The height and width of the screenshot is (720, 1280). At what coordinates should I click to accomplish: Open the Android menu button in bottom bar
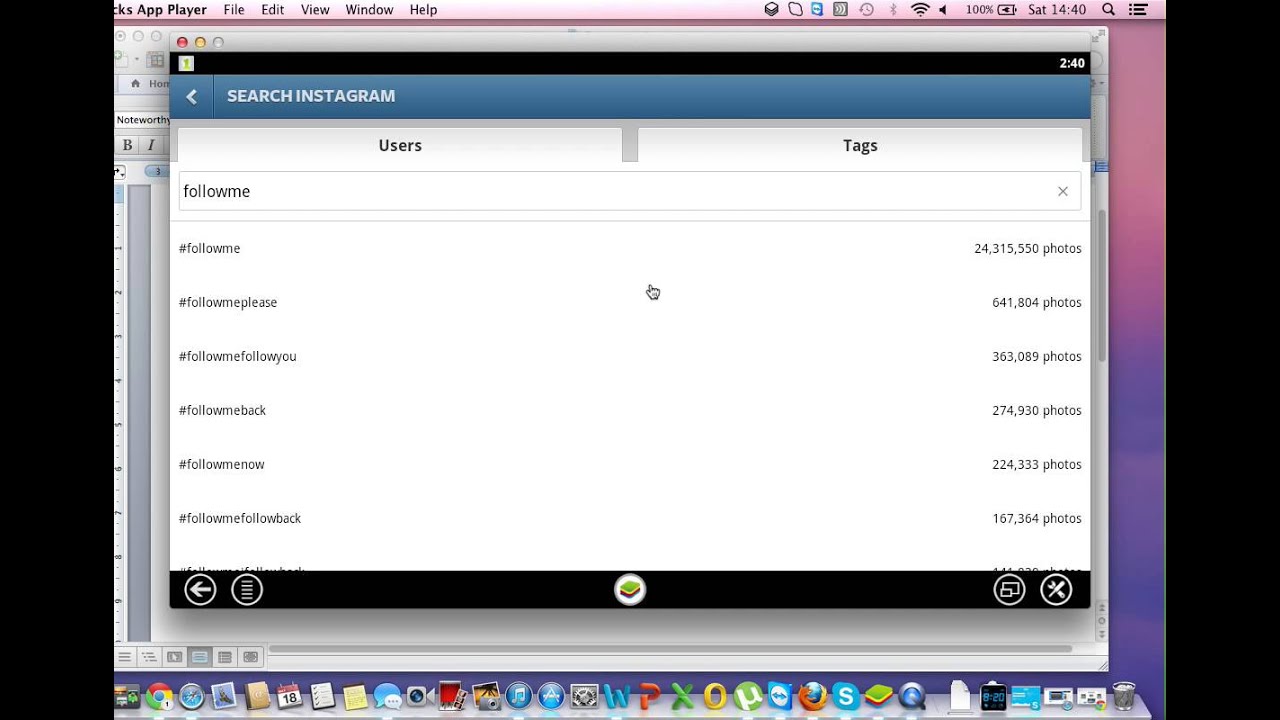[x=247, y=590]
